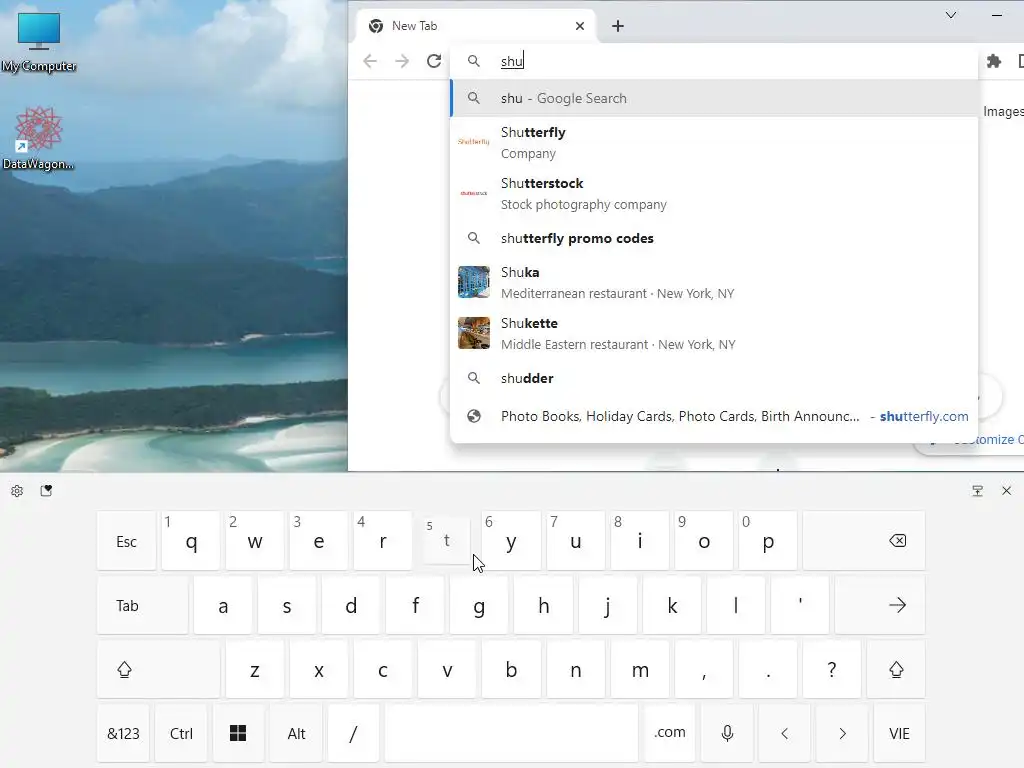Click the address bar containing 'shu'
The width and height of the screenshot is (1024, 768).
714,61
